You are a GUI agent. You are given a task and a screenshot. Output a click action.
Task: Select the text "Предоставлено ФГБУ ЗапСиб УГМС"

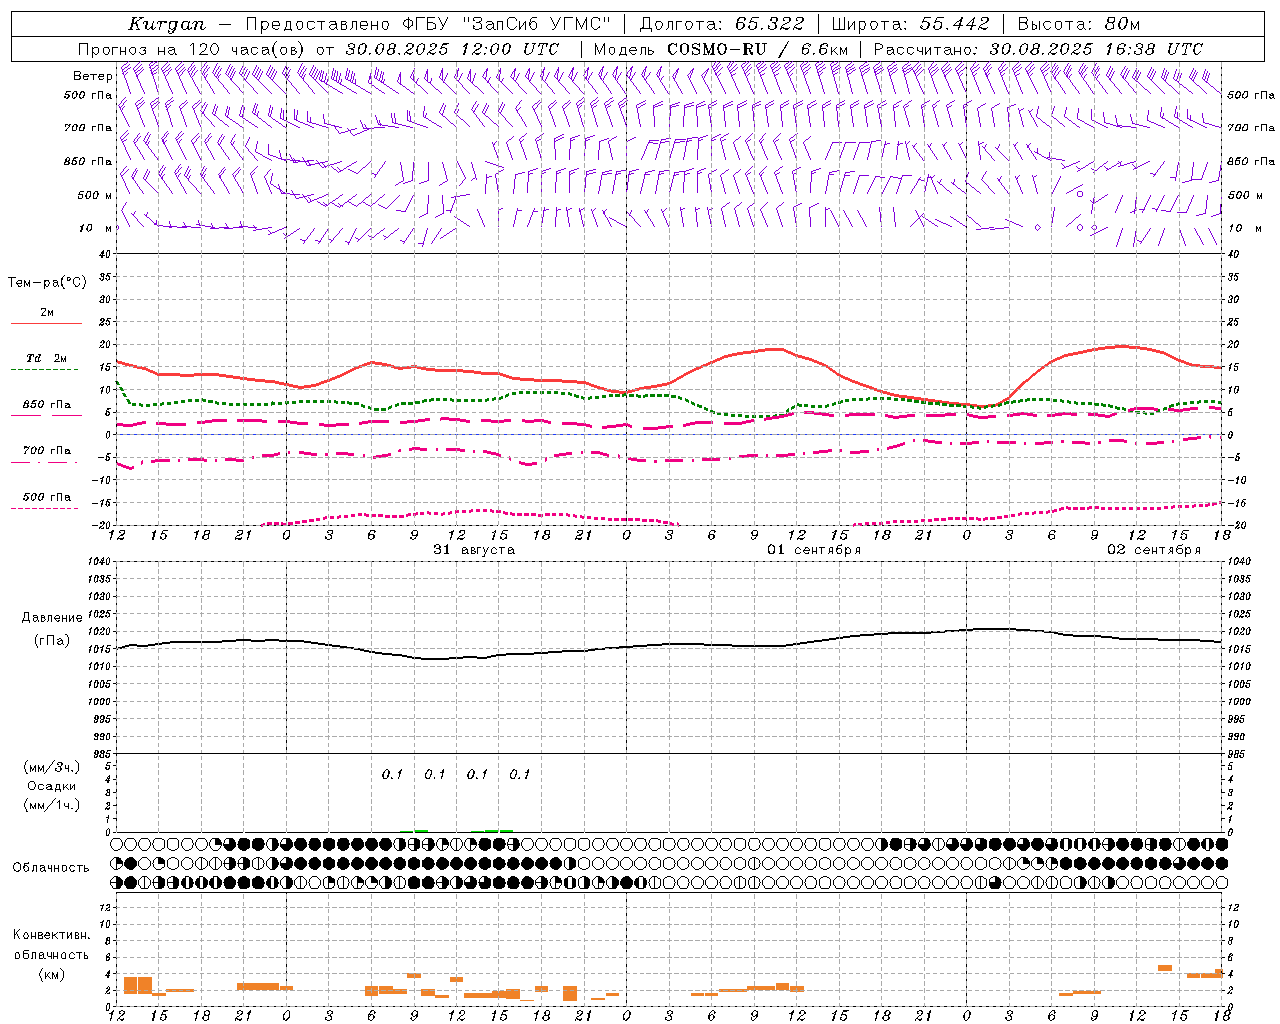point(428,24)
